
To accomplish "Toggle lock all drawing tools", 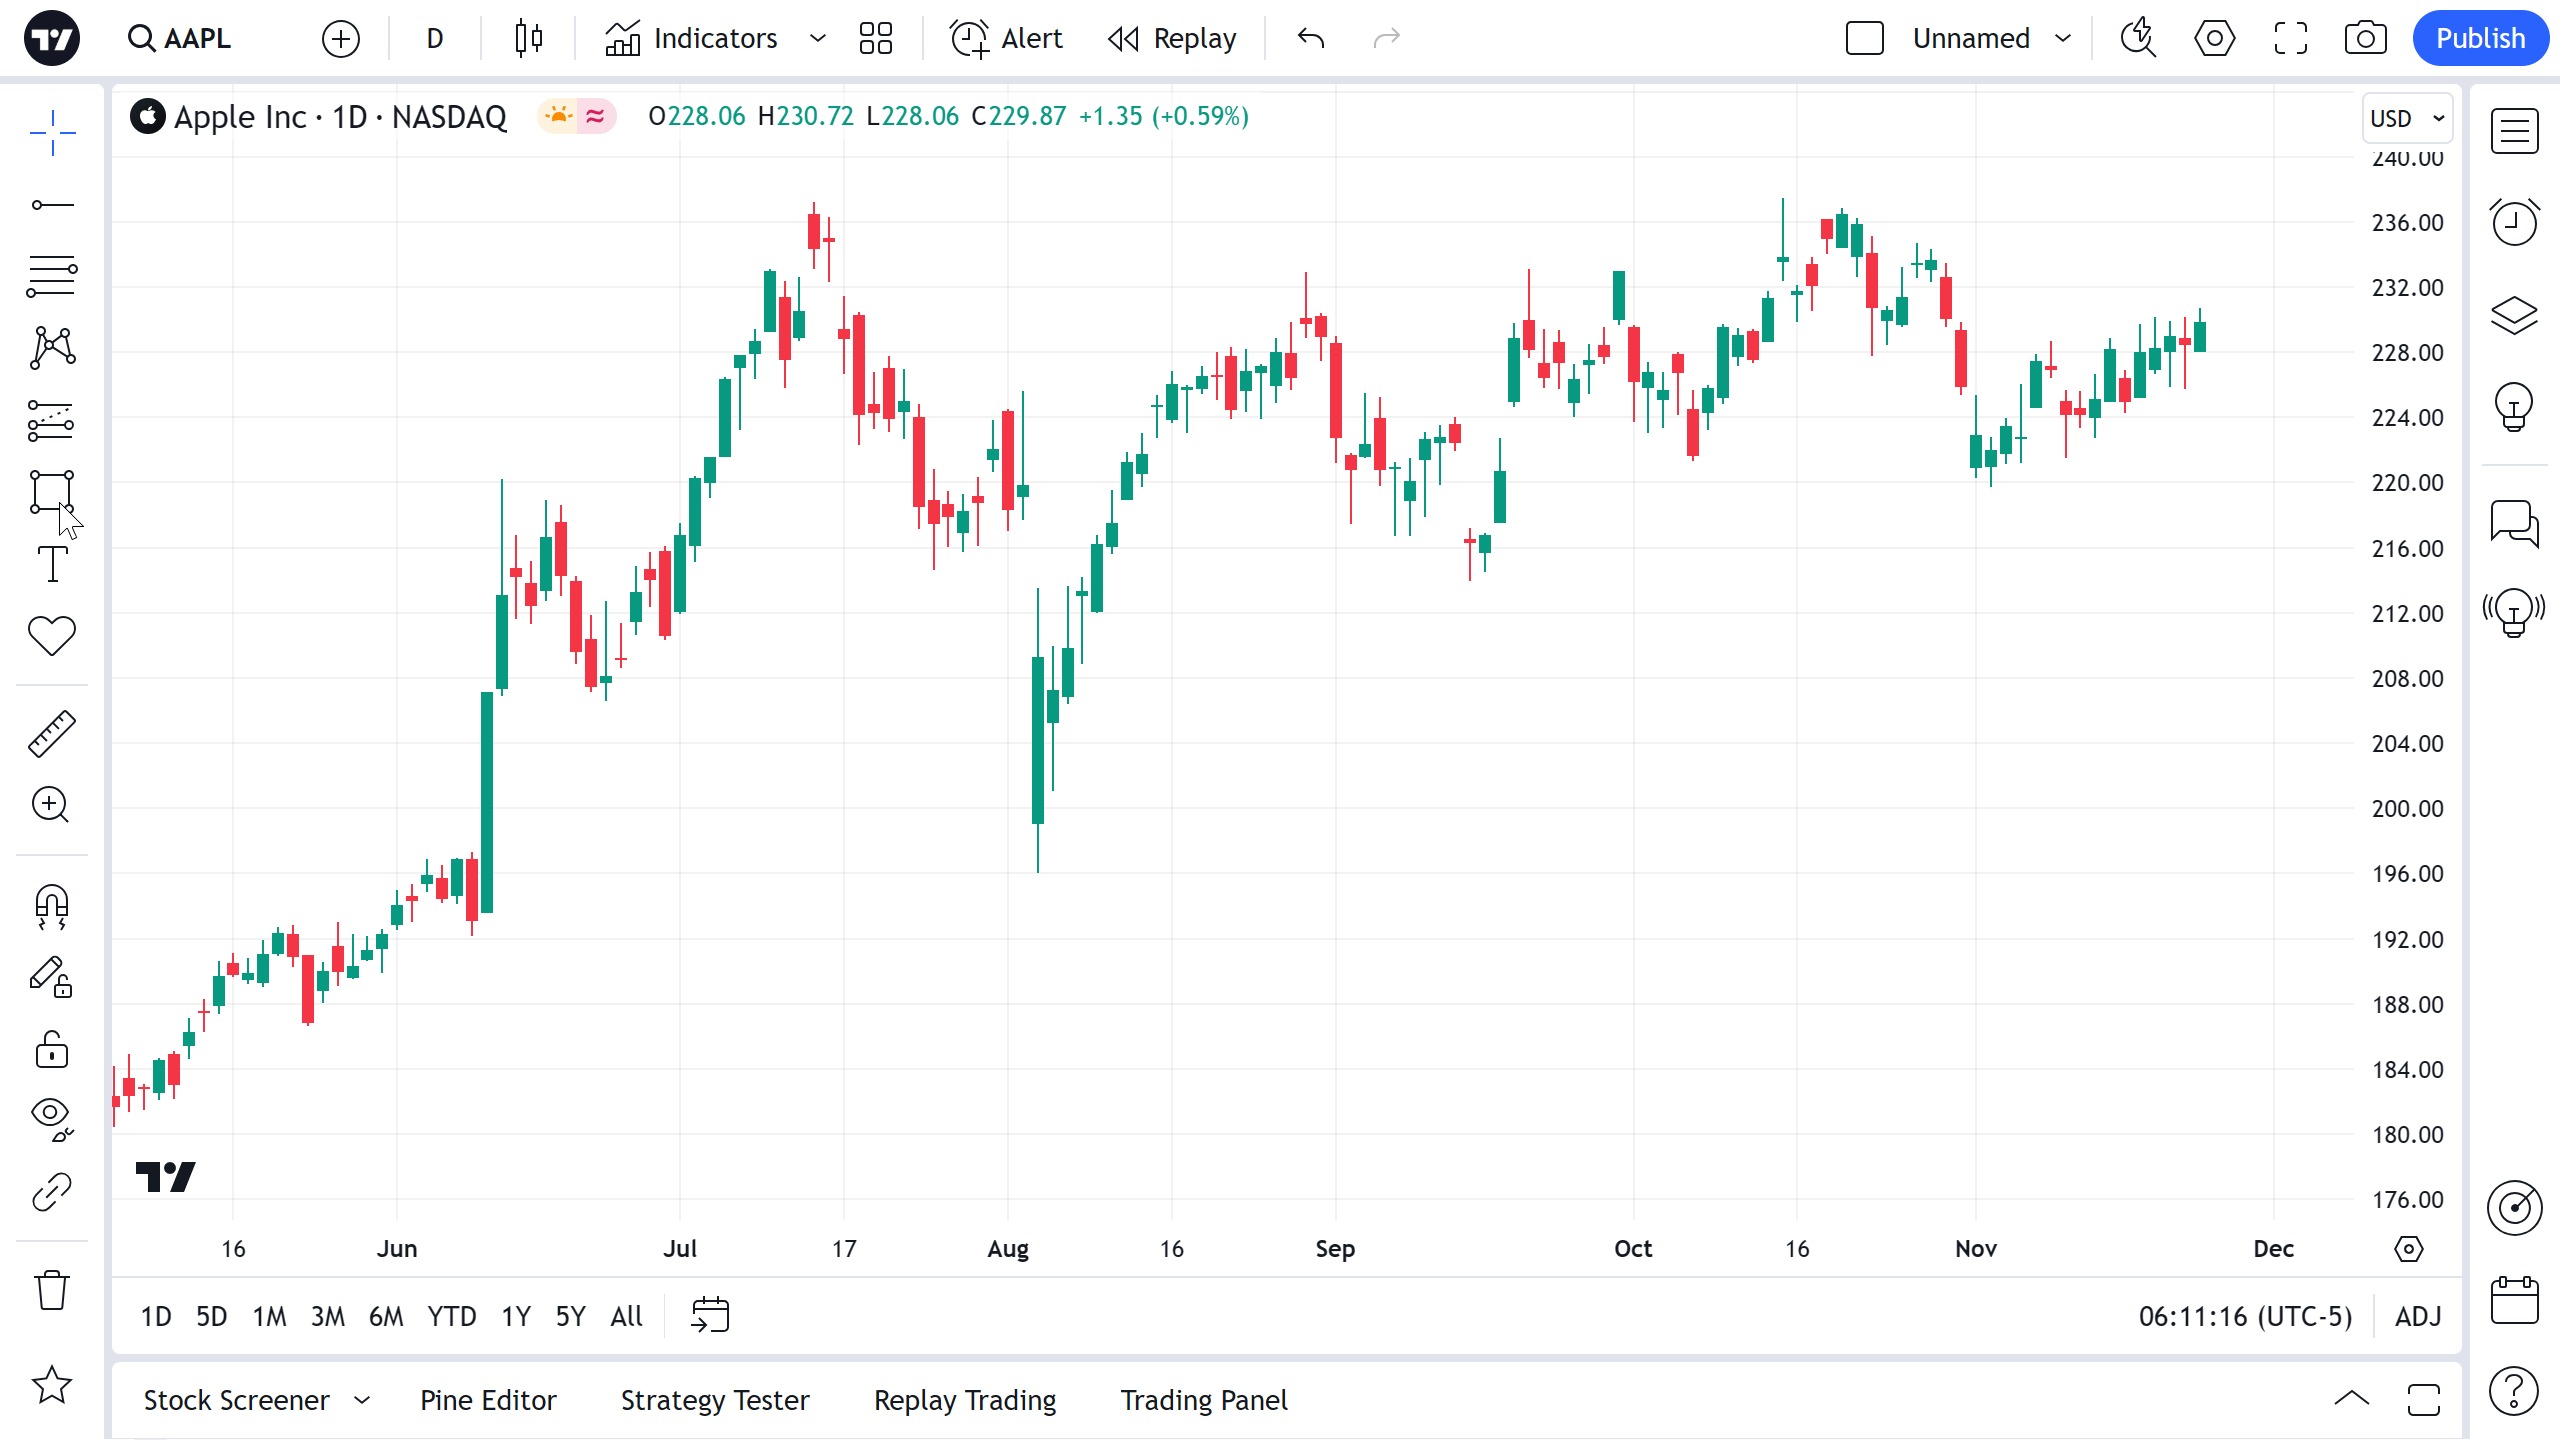I will click(51, 1050).
